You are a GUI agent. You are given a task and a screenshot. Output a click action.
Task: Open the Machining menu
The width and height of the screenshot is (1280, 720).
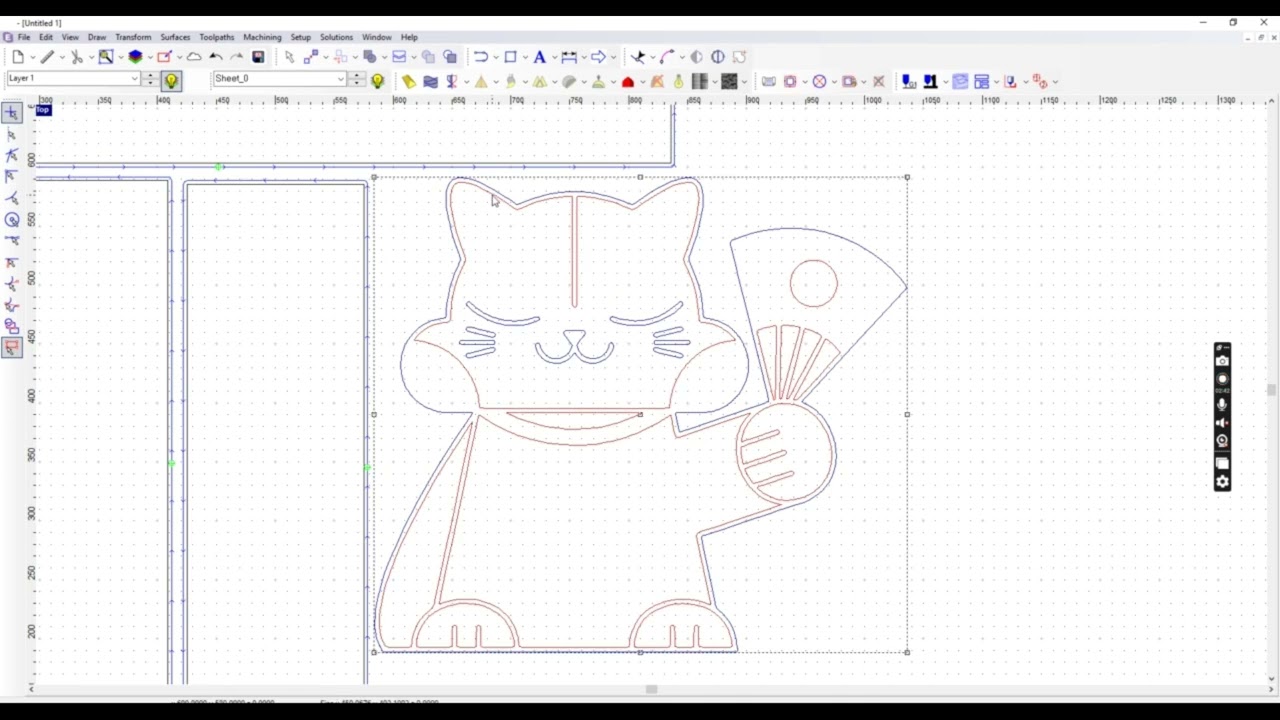tap(262, 37)
